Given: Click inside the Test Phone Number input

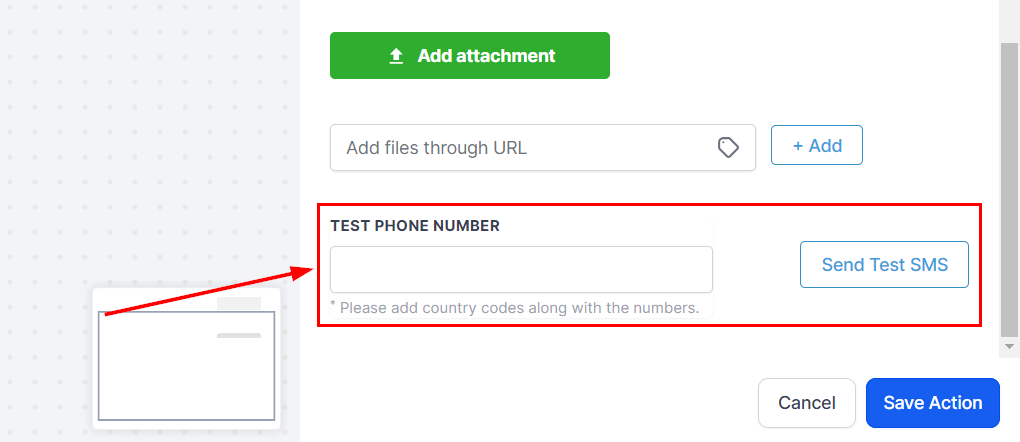Looking at the screenshot, I should pyautogui.click(x=521, y=270).
